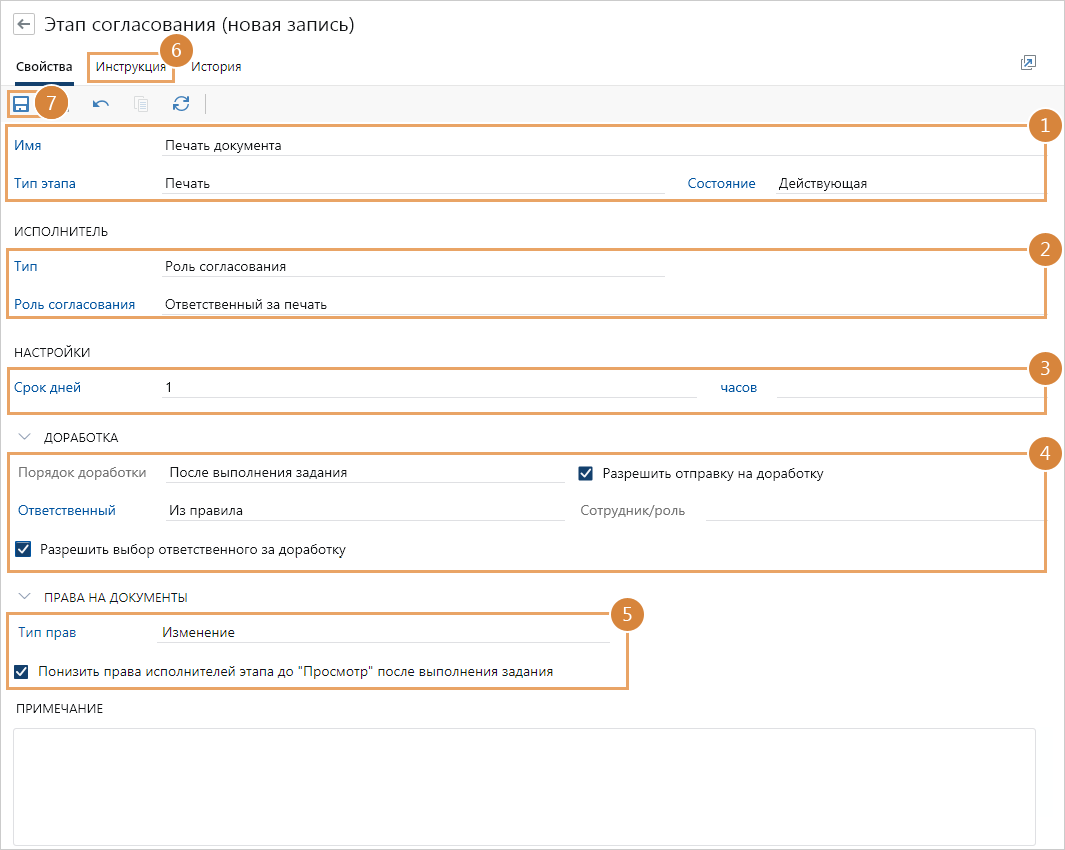Uncheck "Разрешить выбор ответственного за доработку"

[24, 549]
